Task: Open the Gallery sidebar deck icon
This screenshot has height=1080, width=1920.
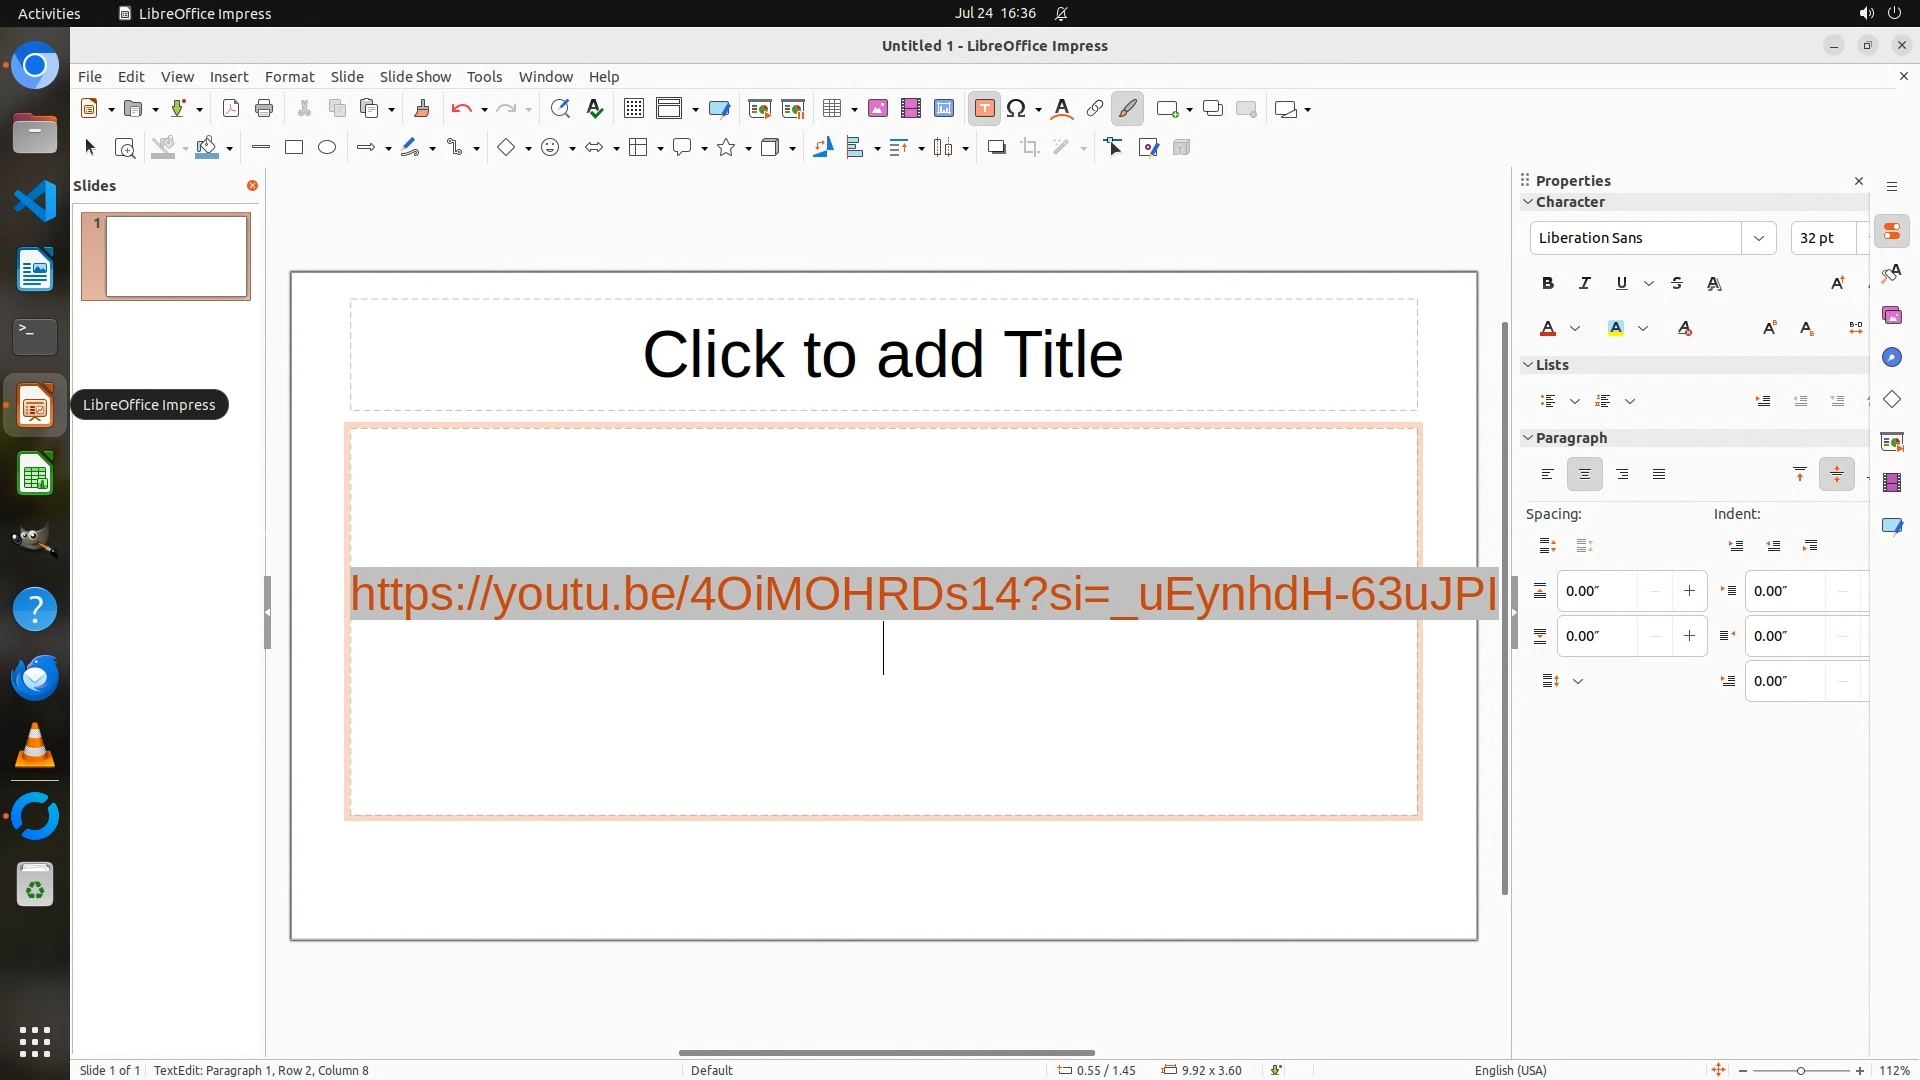Action: coord(1891,316)
